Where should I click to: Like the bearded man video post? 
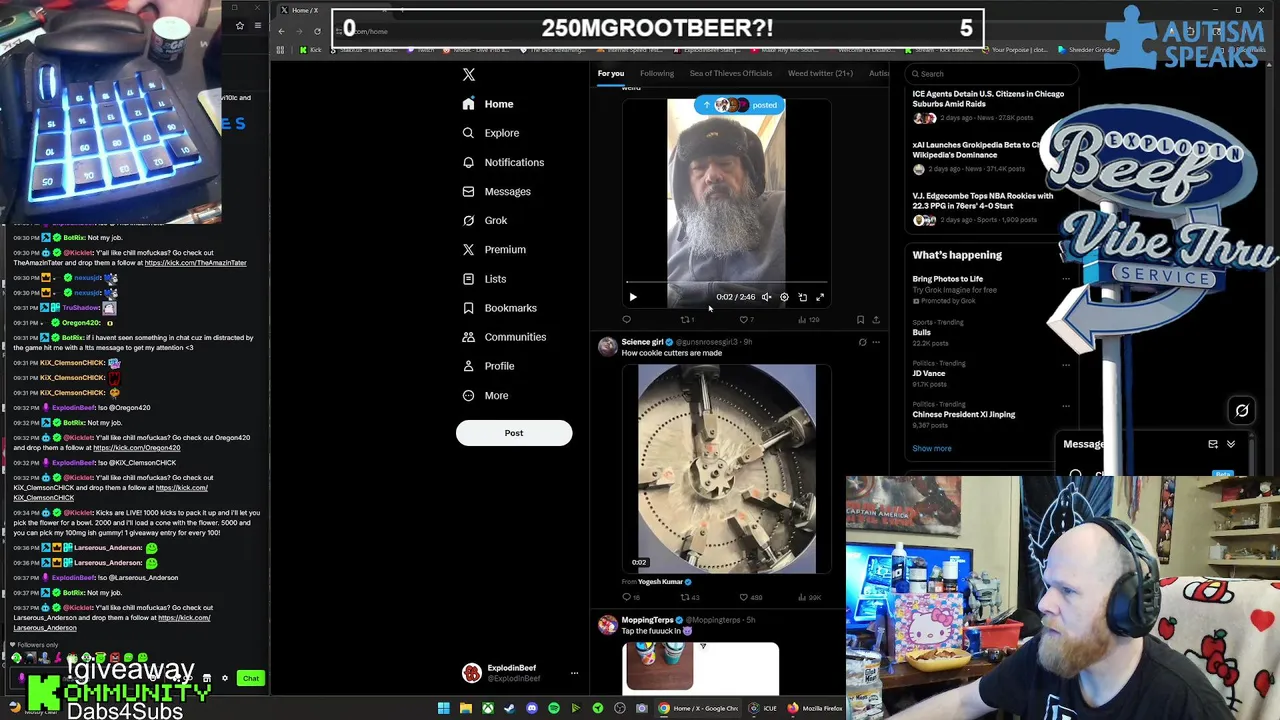tap(745, 320)
